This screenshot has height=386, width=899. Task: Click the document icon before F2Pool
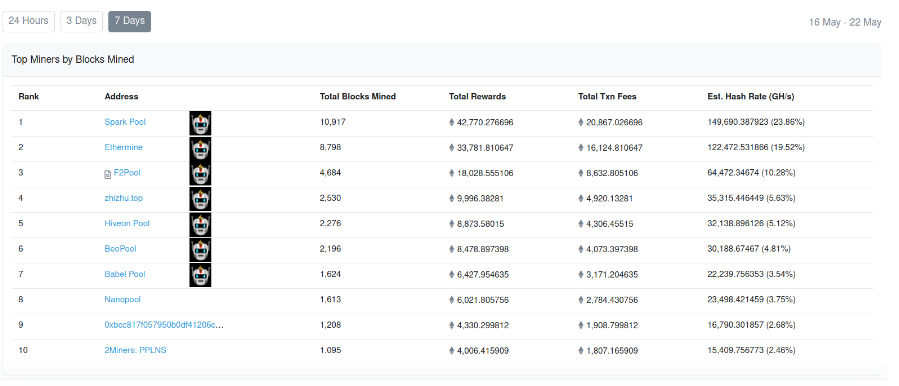(x=107, y=174)
